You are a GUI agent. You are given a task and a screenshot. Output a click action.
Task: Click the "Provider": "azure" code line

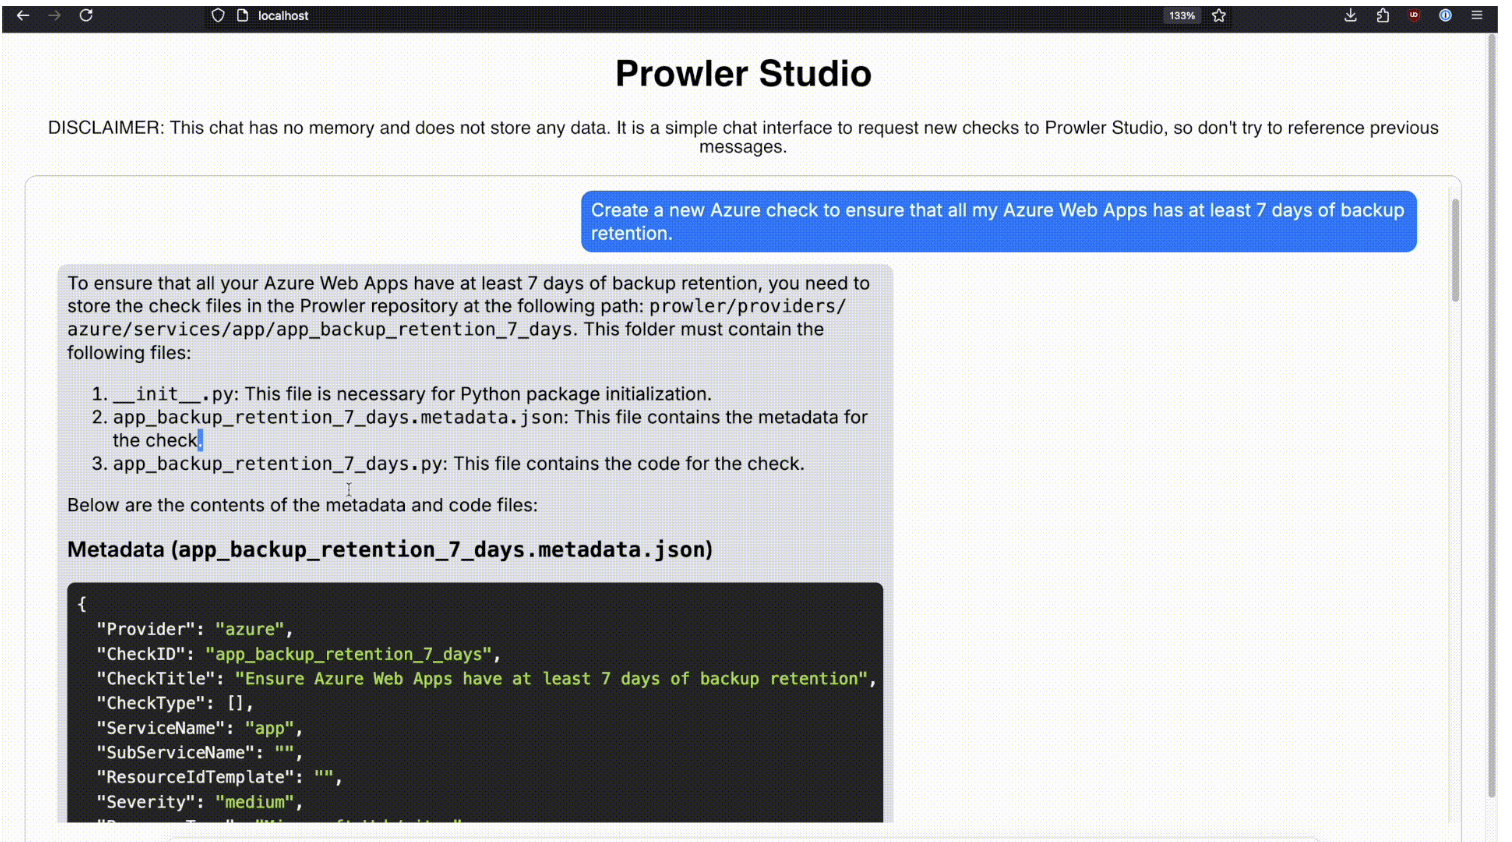click(x=194, y=629)
